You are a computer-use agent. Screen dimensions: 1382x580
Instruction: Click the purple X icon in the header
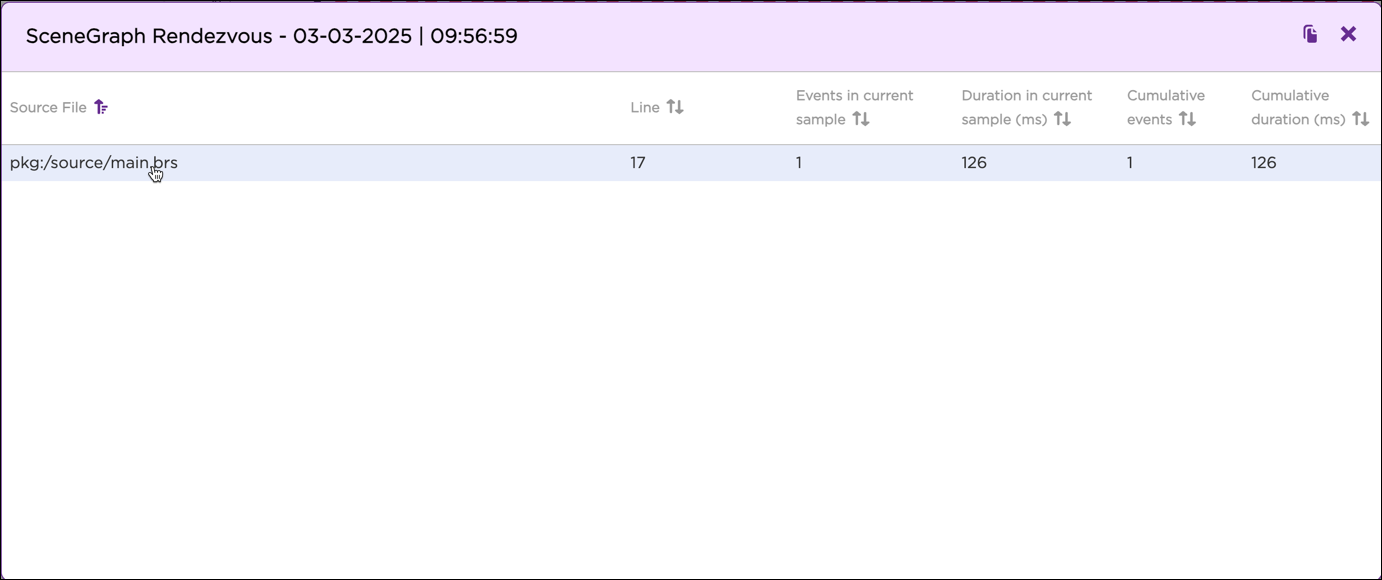click(x=1348, y=33)
